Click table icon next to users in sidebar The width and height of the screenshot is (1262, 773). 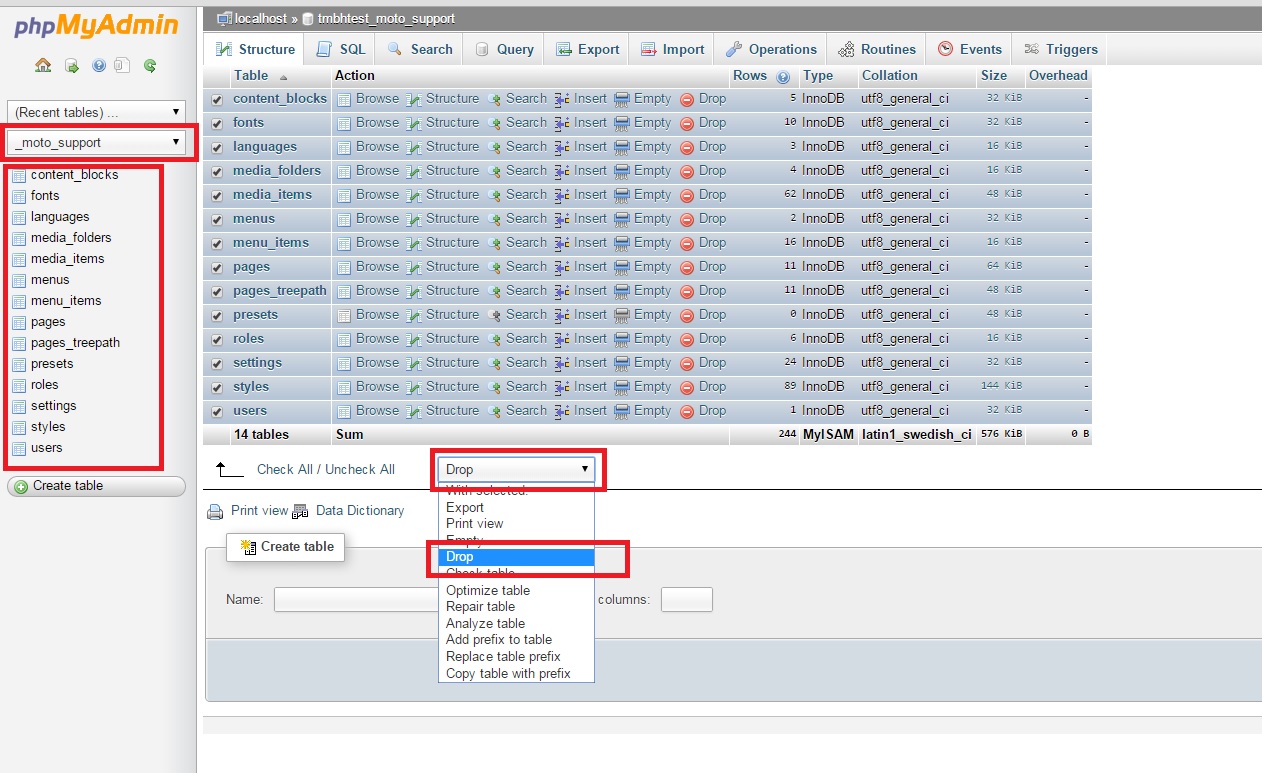(x=19, y=448)
